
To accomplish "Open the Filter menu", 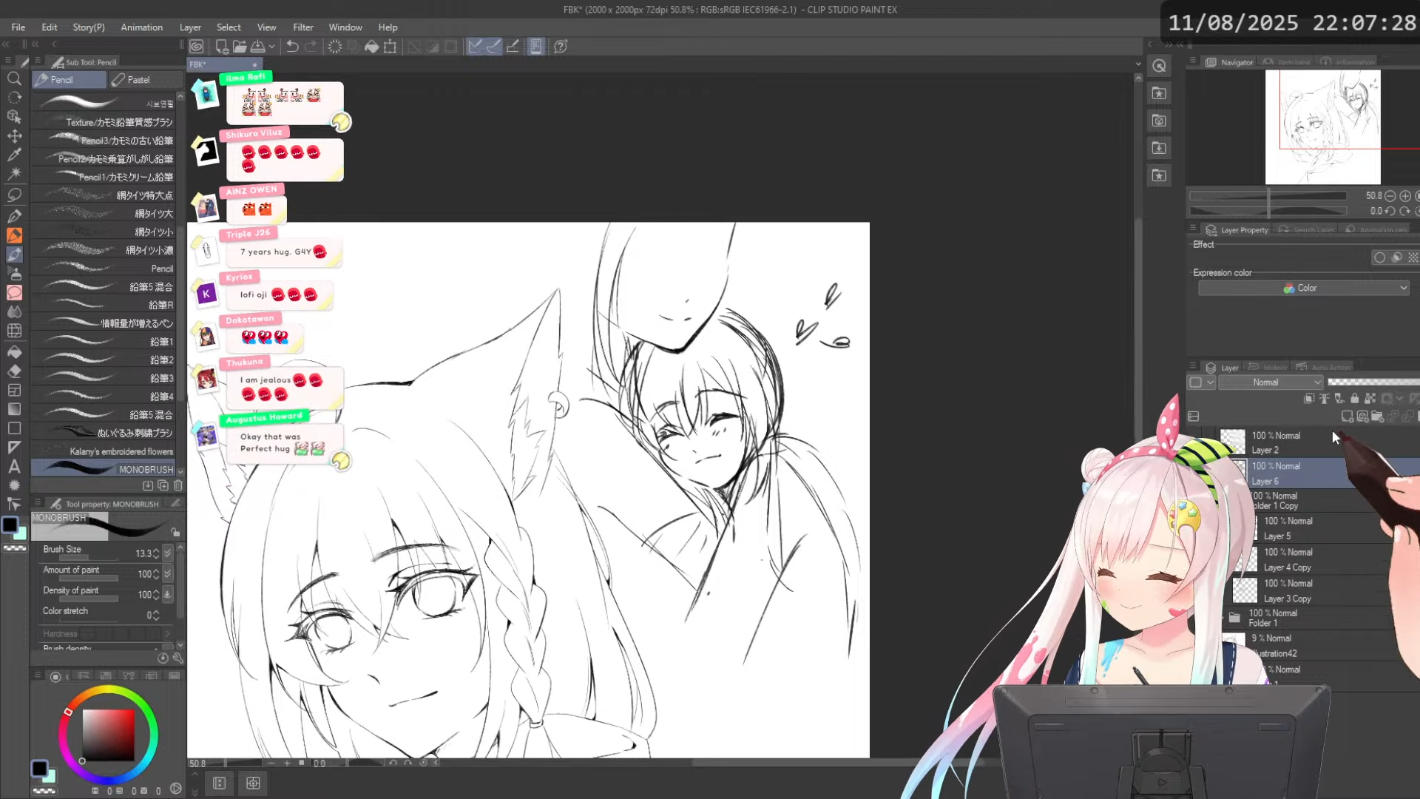I will tap(303, 27).
